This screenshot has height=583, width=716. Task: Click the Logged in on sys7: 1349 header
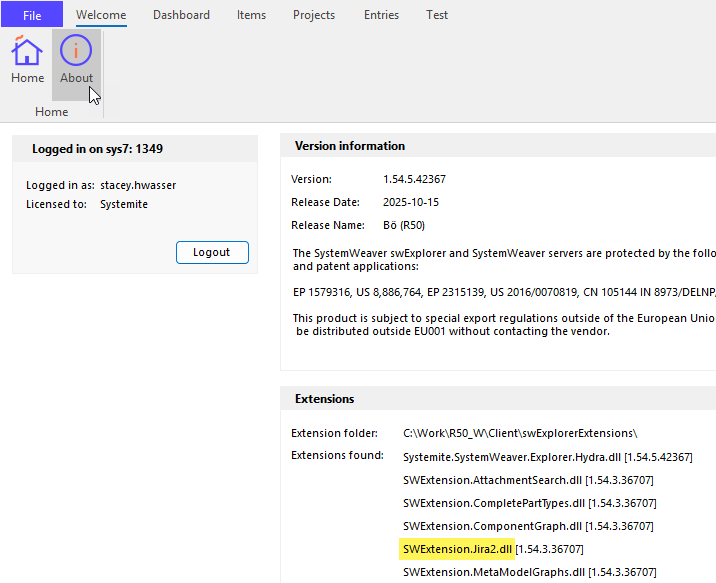click(135, 149)
